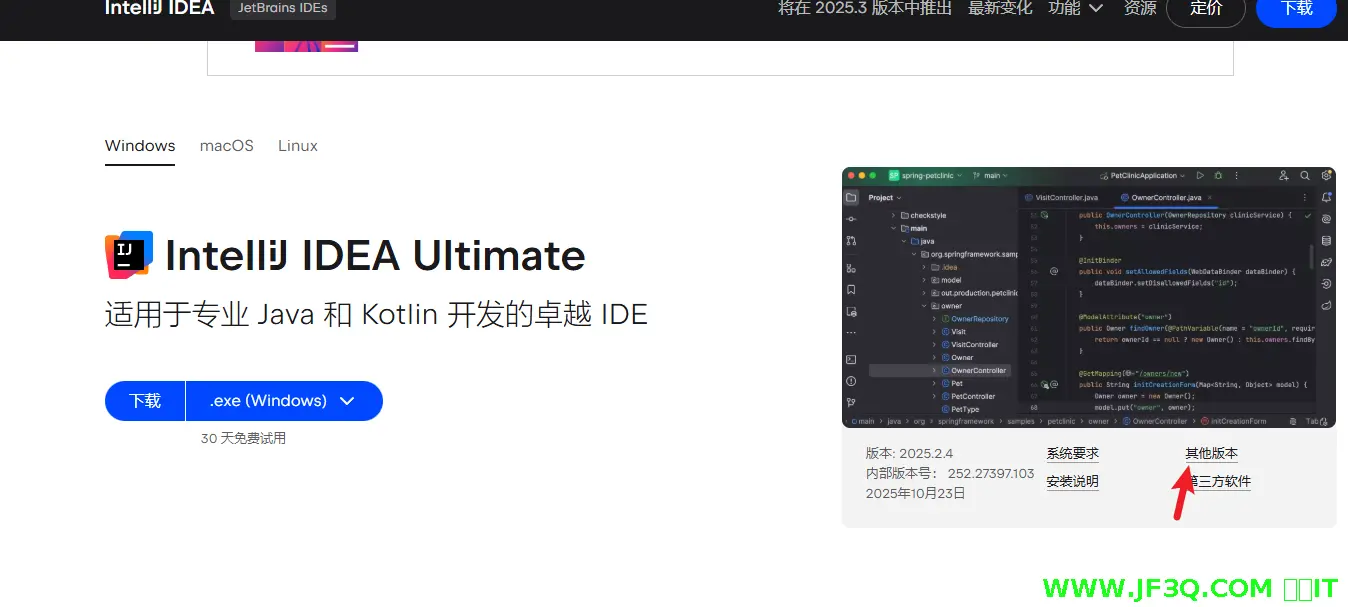This screenshot has height=607, width=1348.
Task: Click the JetBrains IDEs badge in header
Action: pyautogui.click(x=283, y=8)
